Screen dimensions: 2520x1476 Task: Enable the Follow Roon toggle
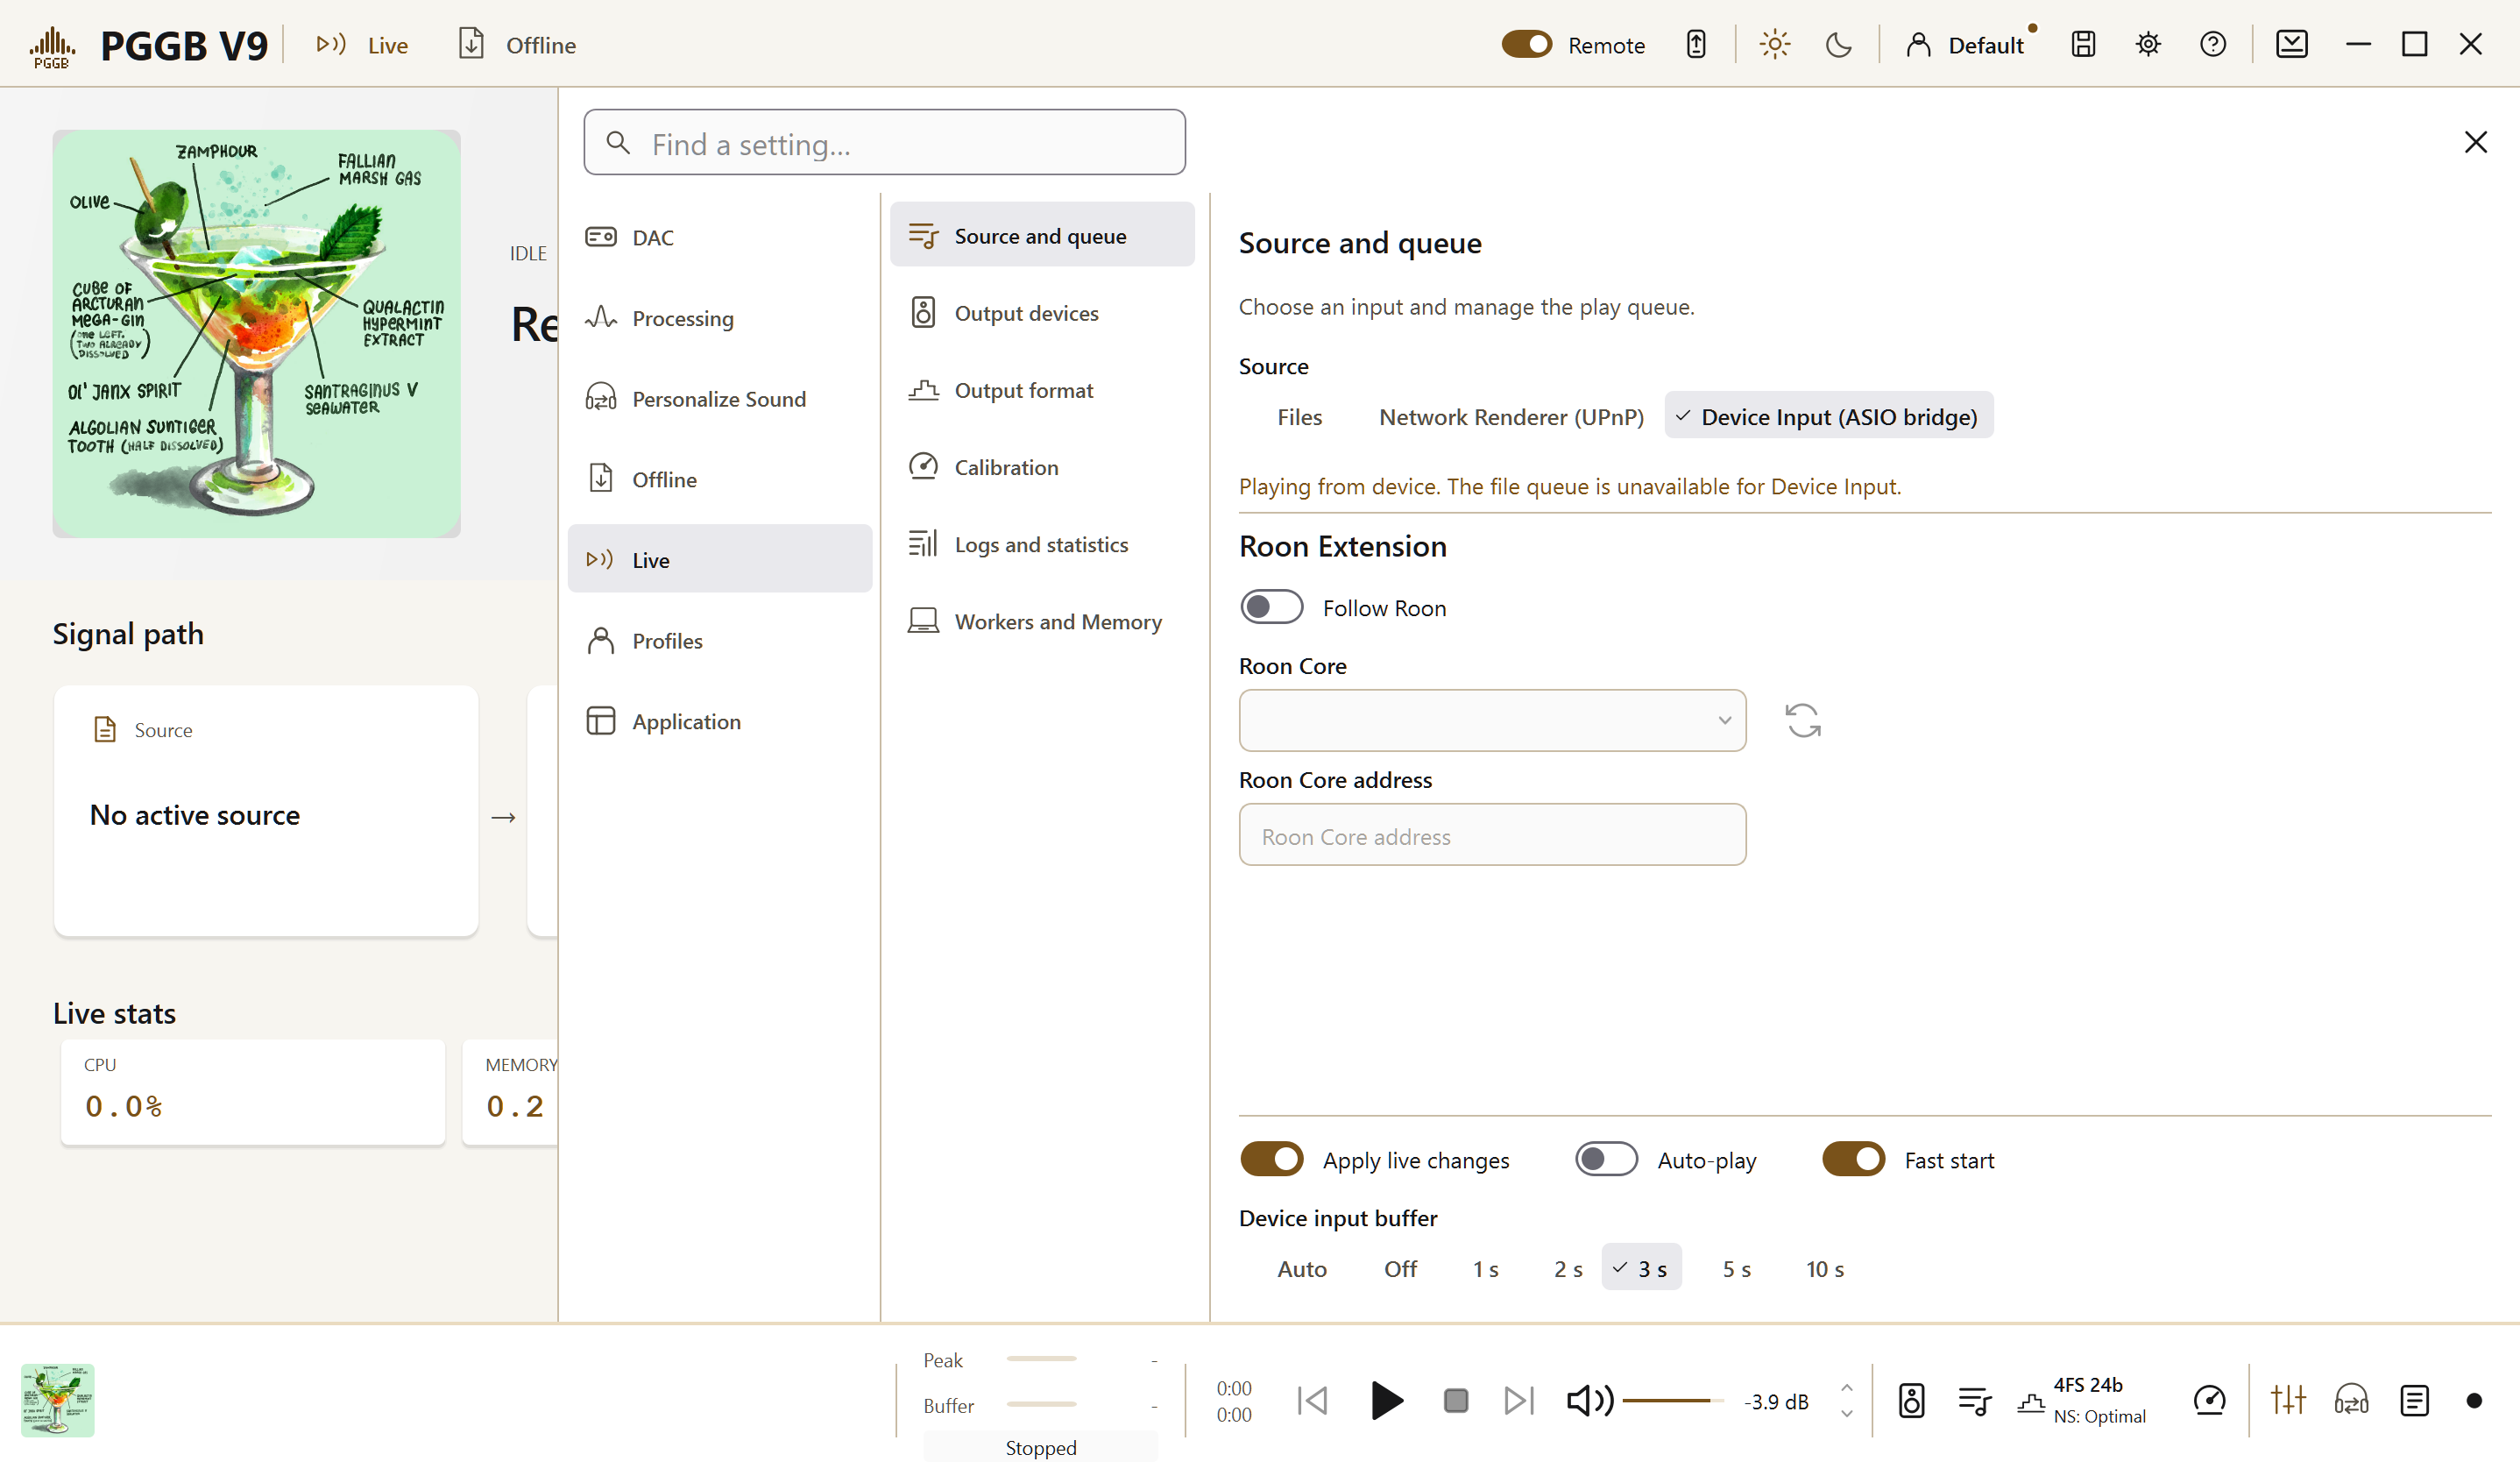tap(1271, 607)
